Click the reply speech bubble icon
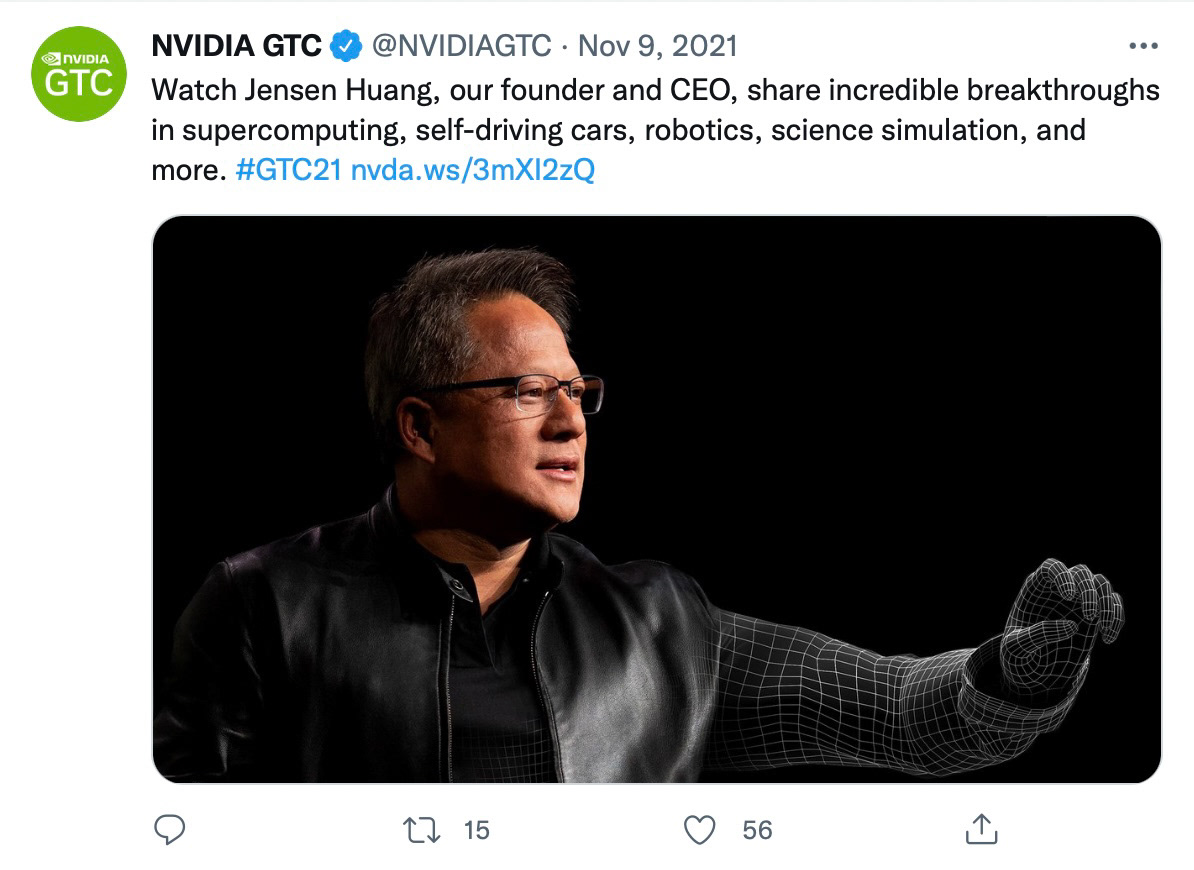This screenshot has width=1194, height=870. pos(169,830)
